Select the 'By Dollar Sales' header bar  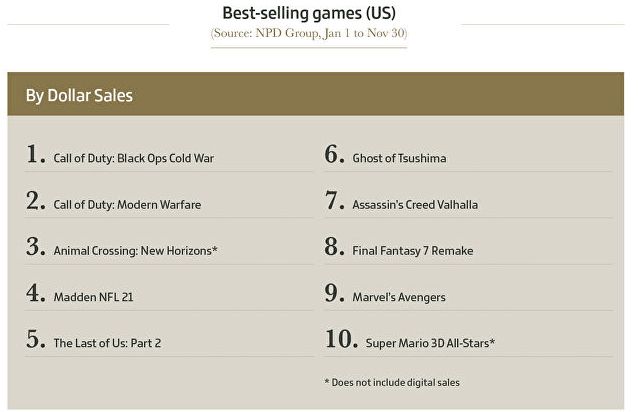pyautogui.click(x=315, y=95)
